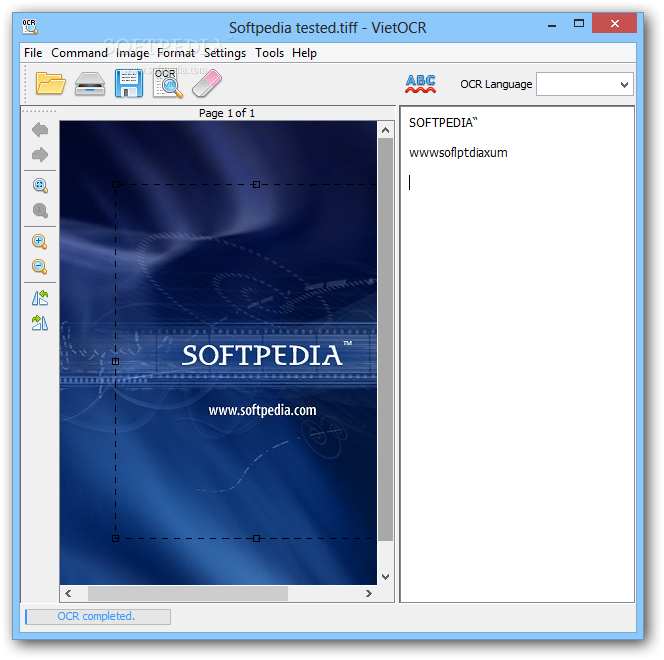Image resolution: width=664 pixels, height=660 pixels.
Task: Rotate image clockwise
Action: pos(40,323)
